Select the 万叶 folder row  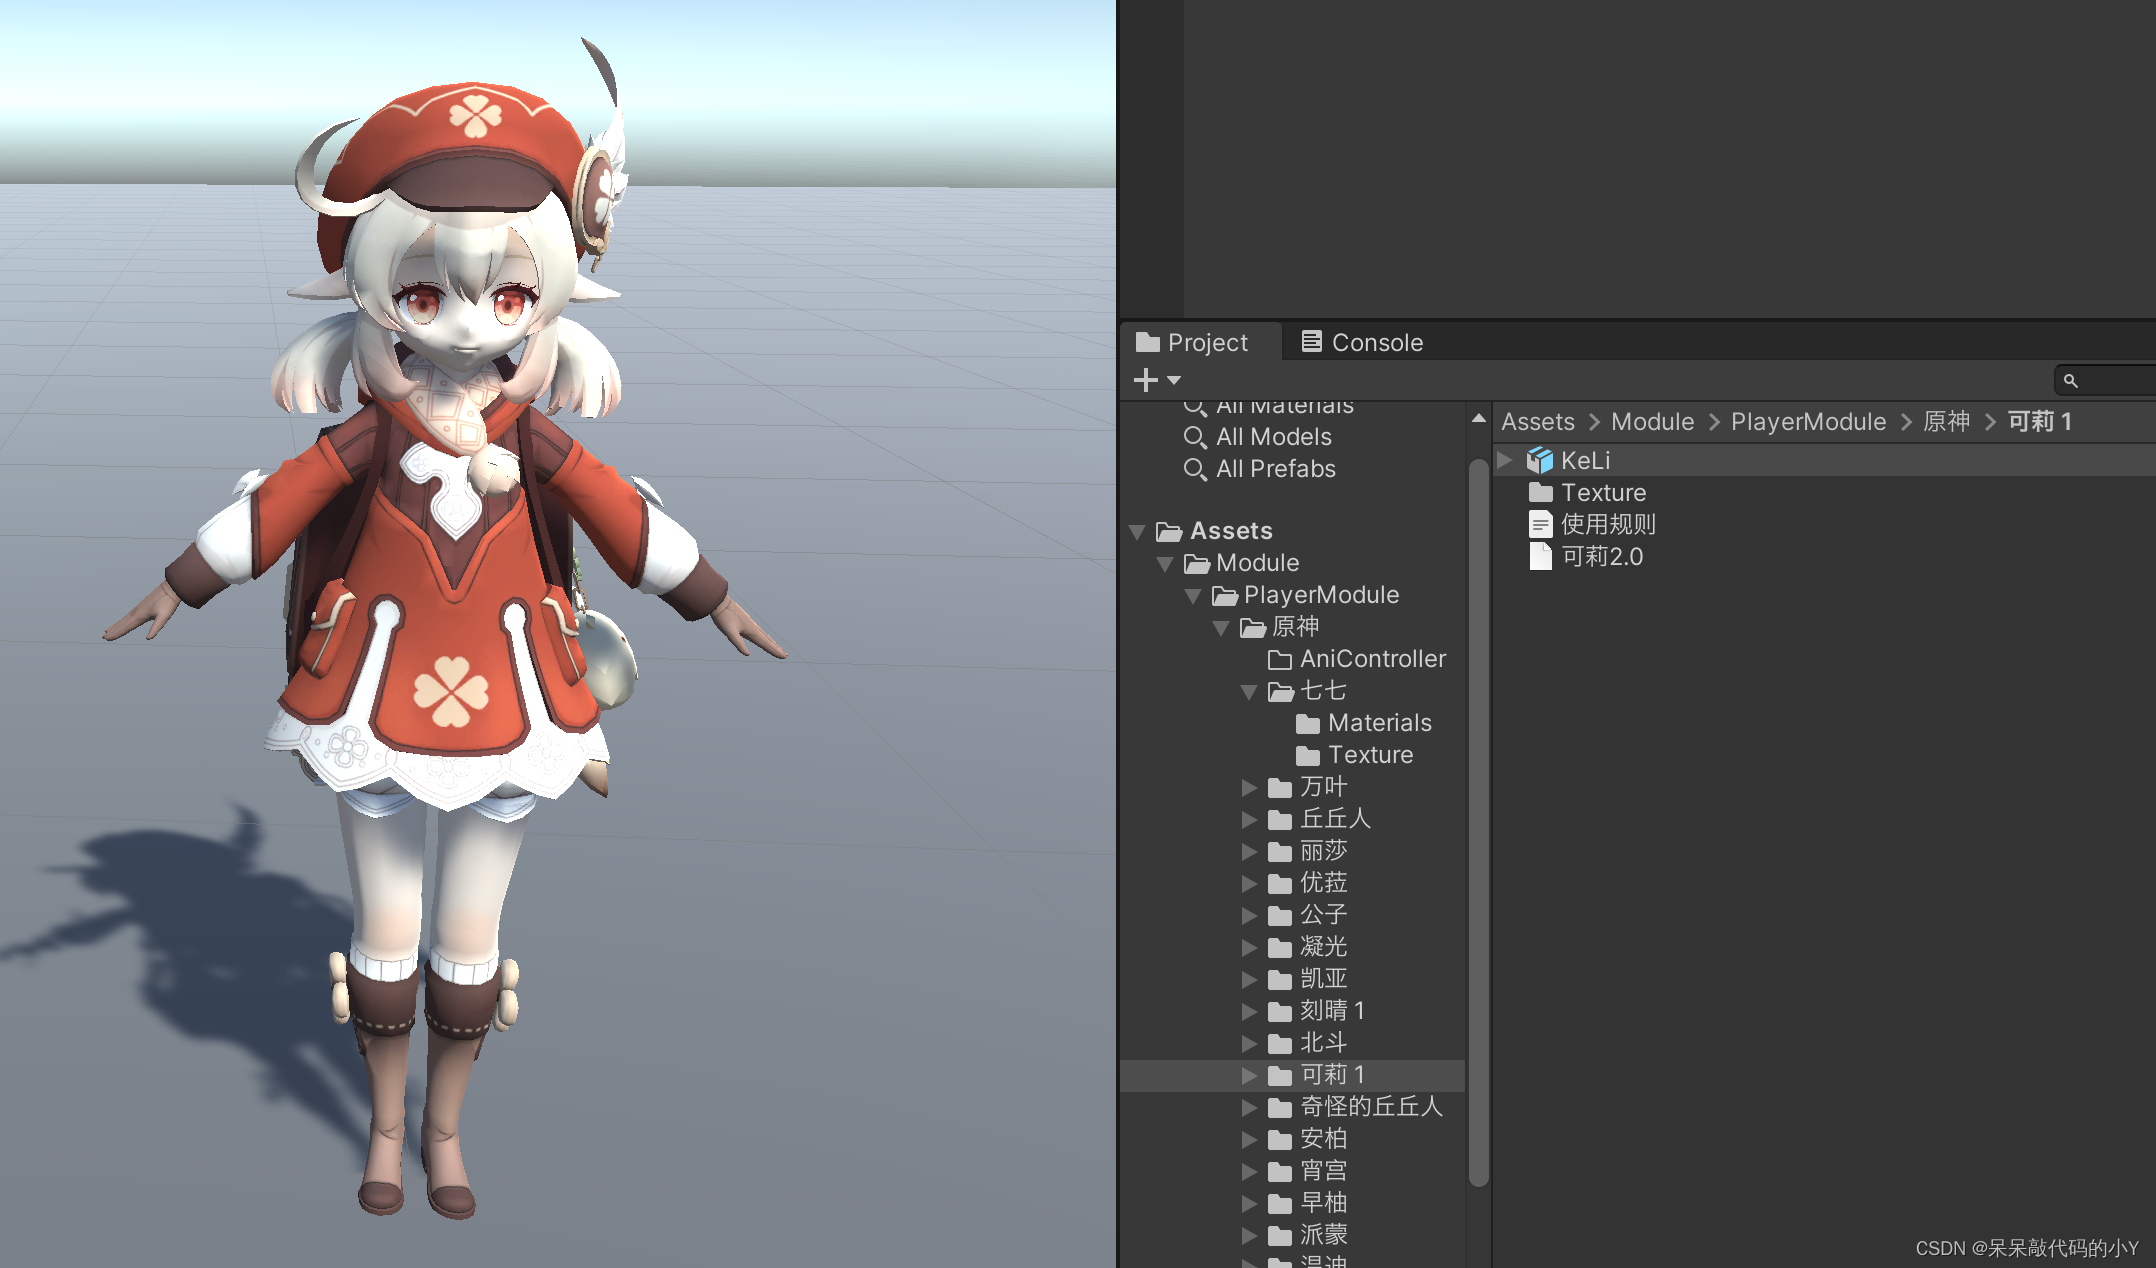point(1292,787)
